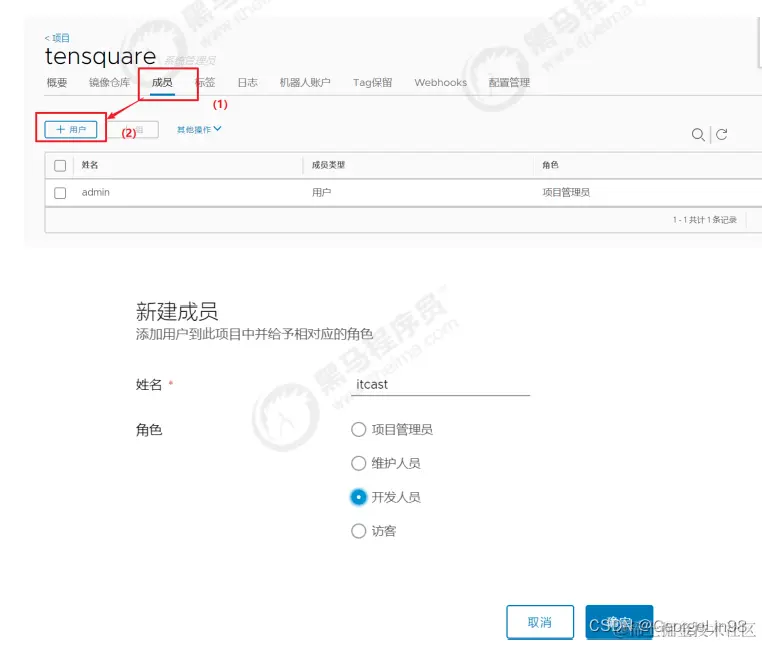The image size is (762, 645).
Task: Click the 用户 member type cell
Action: point(321,192)
